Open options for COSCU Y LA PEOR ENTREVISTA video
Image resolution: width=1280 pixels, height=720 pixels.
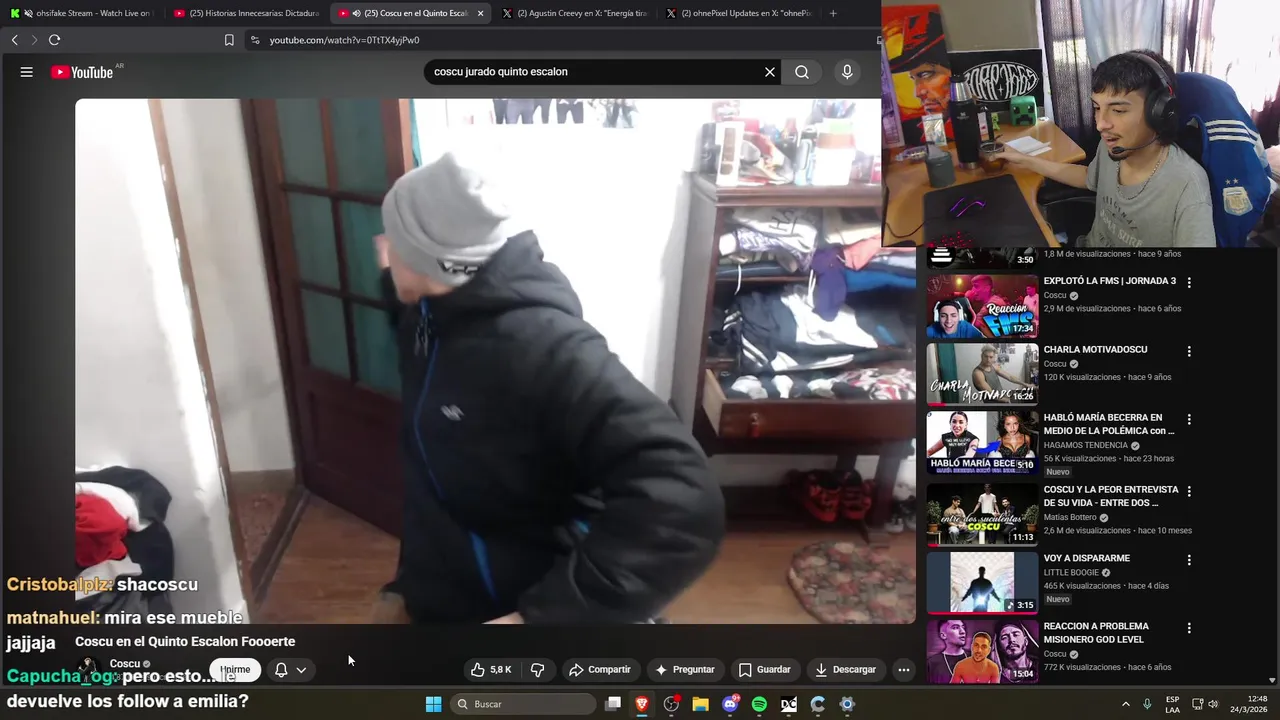point(1189,491)
